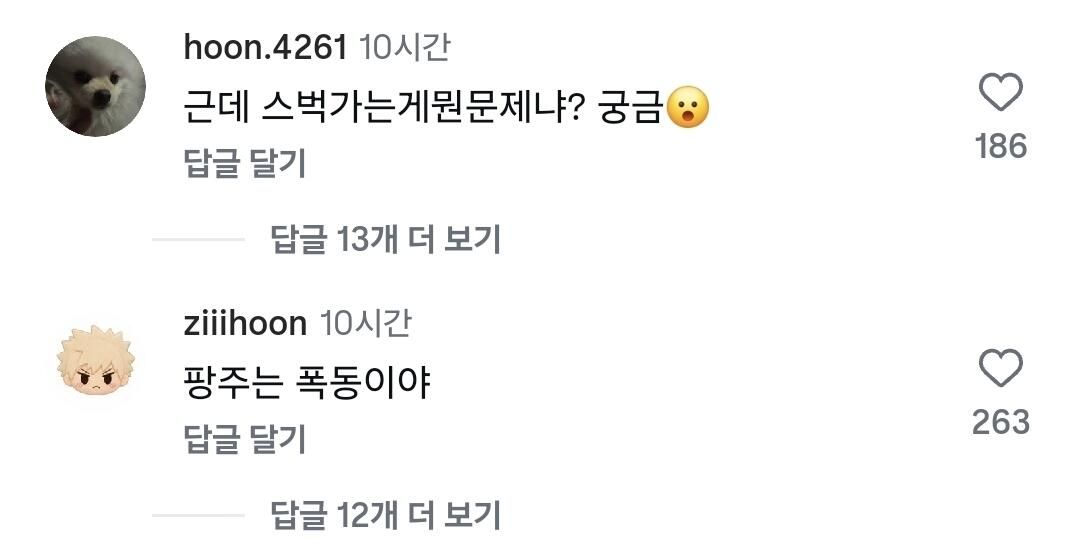Open hoon.4261's white dog profile picture

[x=96, y=86]
